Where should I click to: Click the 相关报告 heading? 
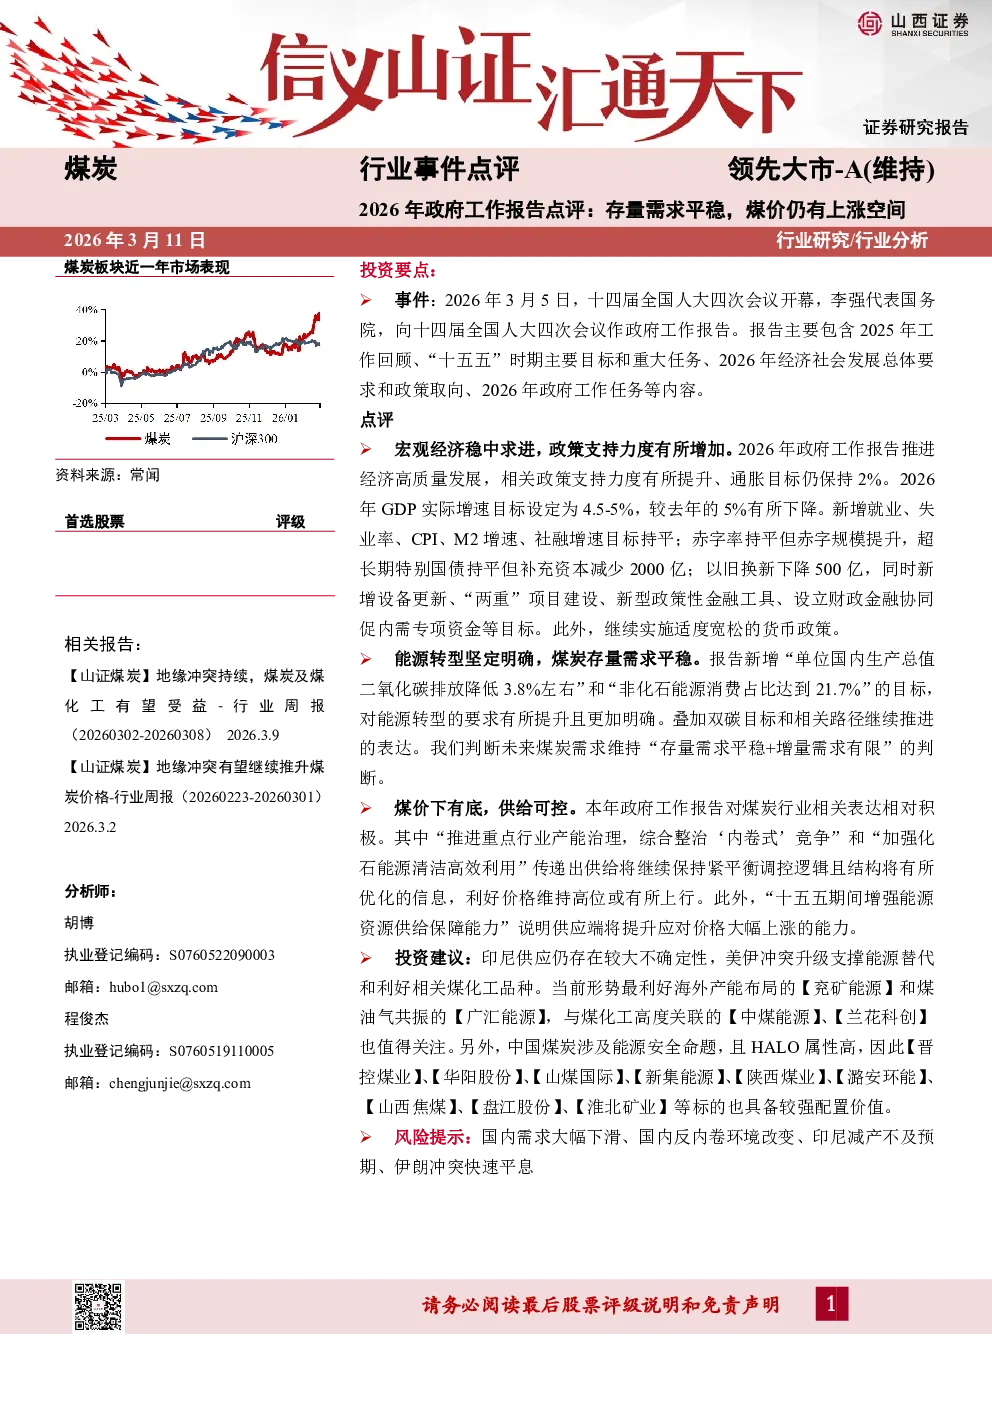[x=103, y=644]
